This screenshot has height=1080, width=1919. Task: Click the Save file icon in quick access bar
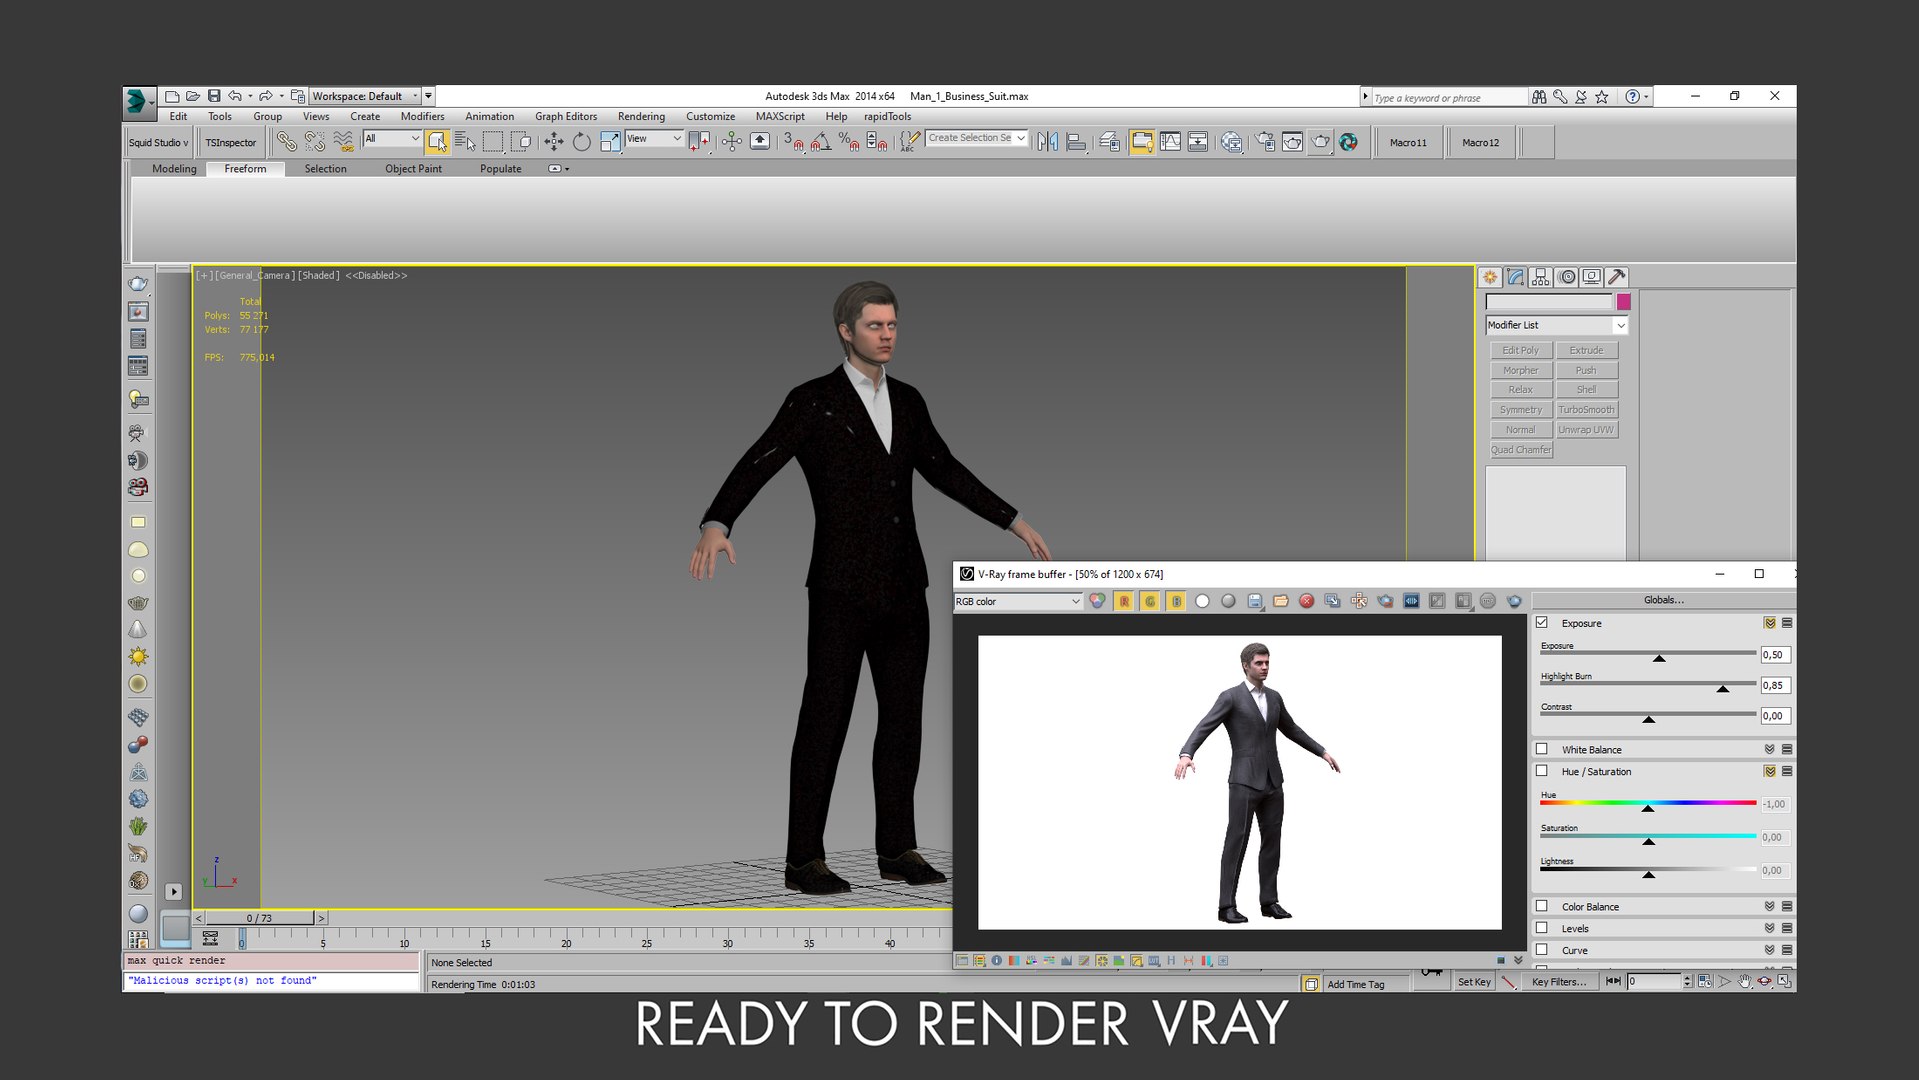[x=214, y=96]
